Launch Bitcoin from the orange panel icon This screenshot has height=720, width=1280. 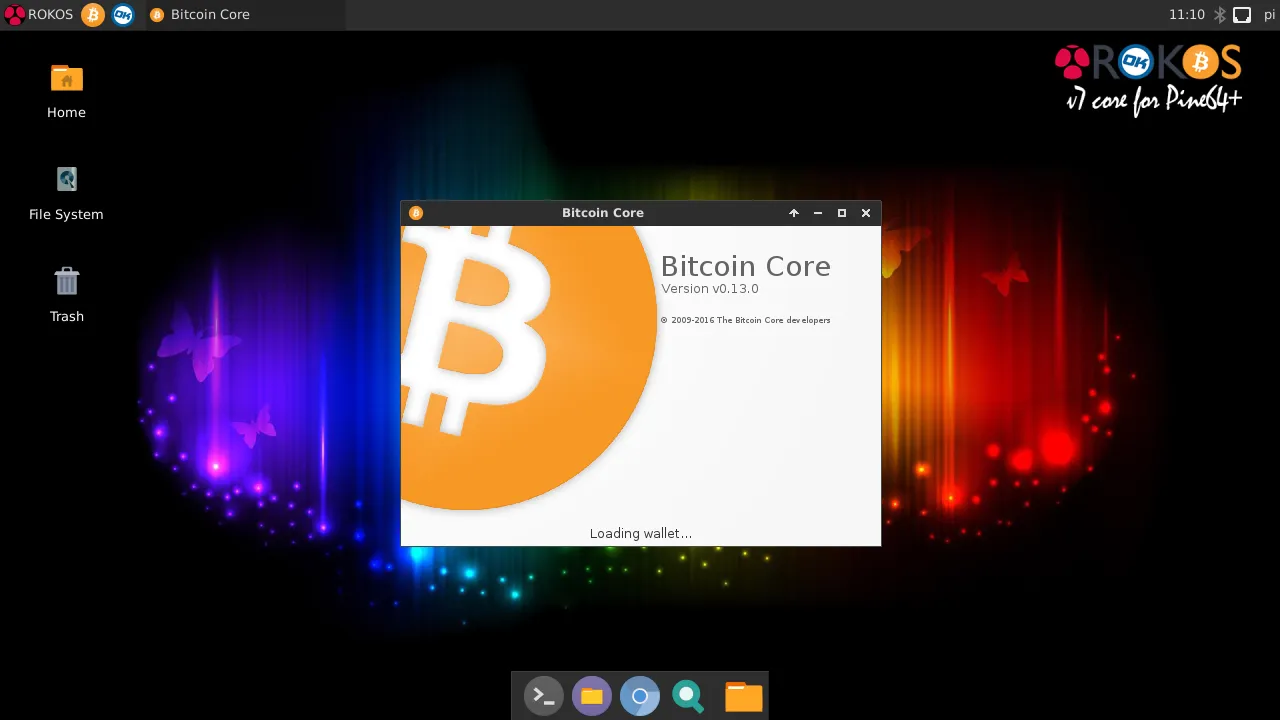pos(93,14)
